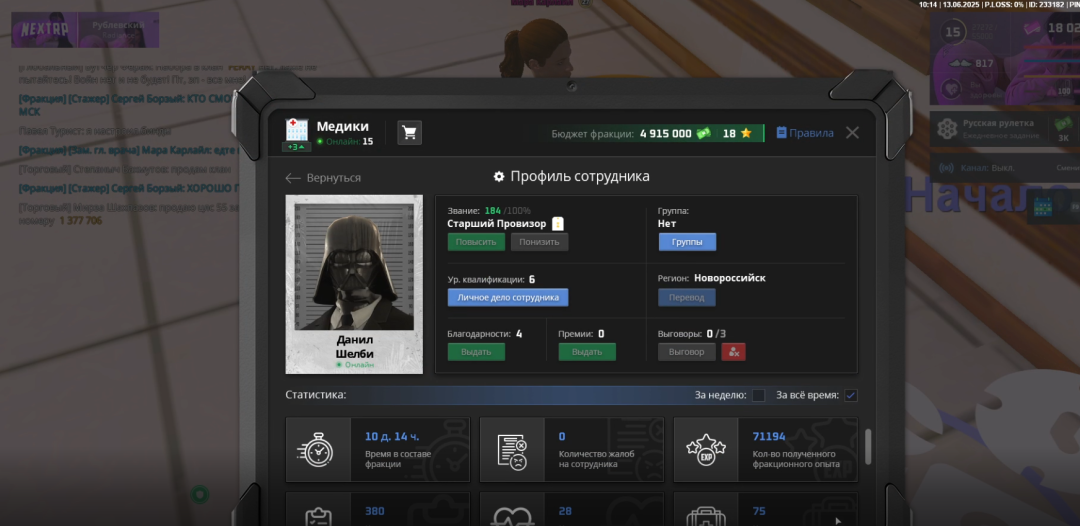1080x526 pixels.
Task: Click the Рублевский server name label
Action: click(x=118, y=25)
